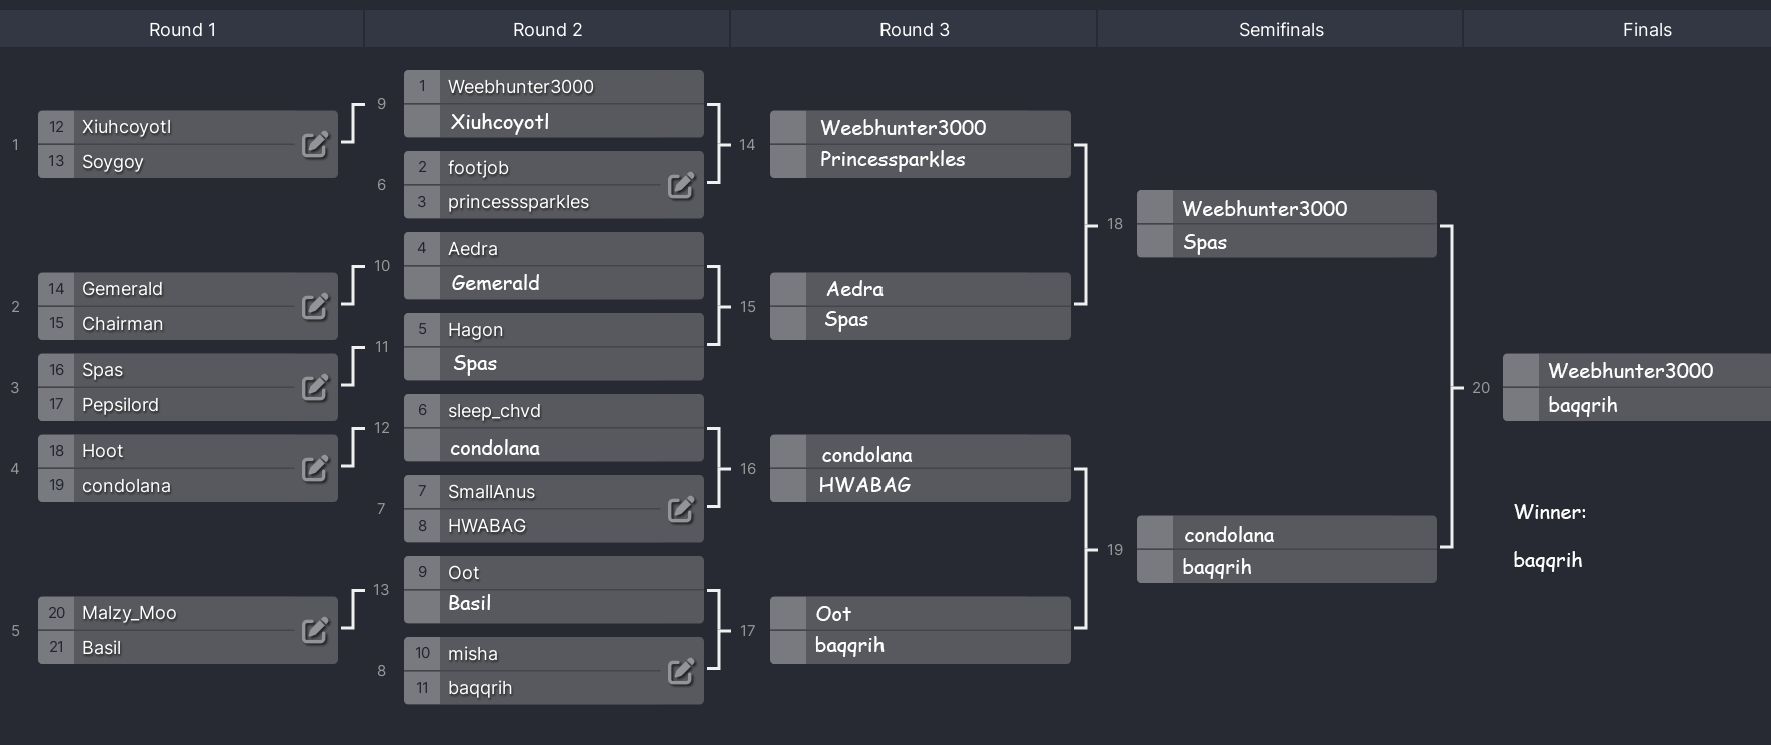The height and width of the screenshot is (745, 1771).
Task: Select Oot in Round 2 match 13
Action: (553, 573)
